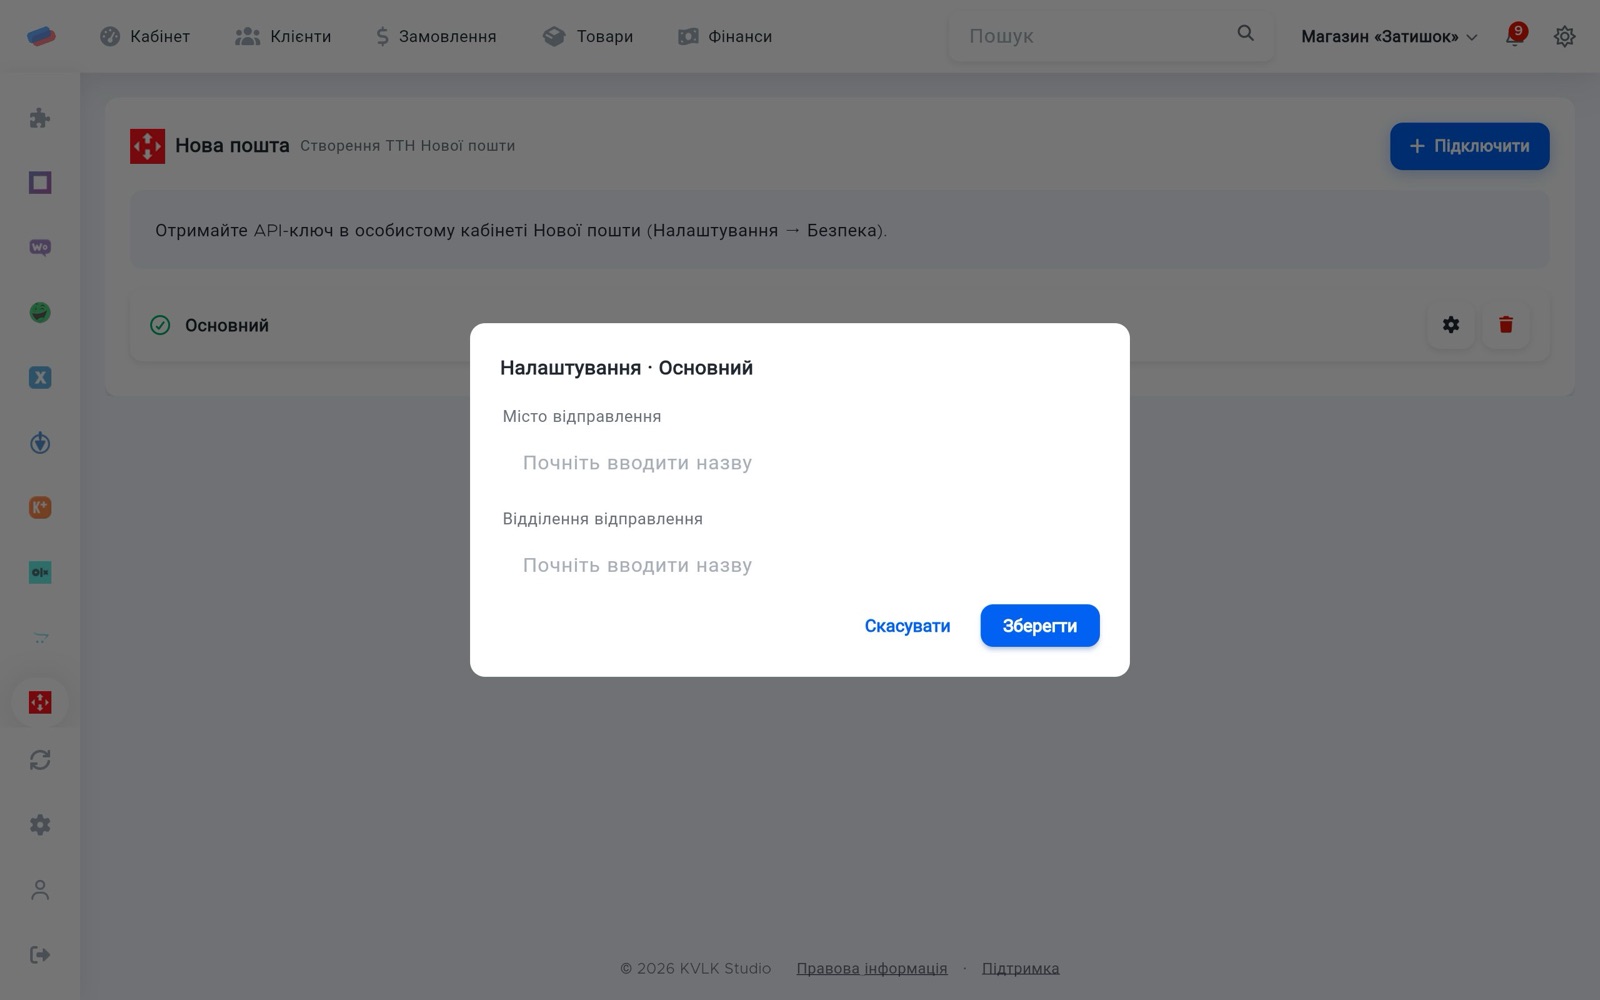Screen dimensions: 1600x1000
Task: Navigate to Товари
Action: [588, 36]
